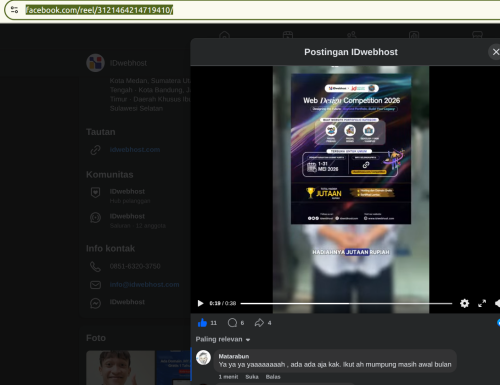Open IDwebhost Saluran 12 anggota channel
500x385 pixels.
(x=138, y=221)
